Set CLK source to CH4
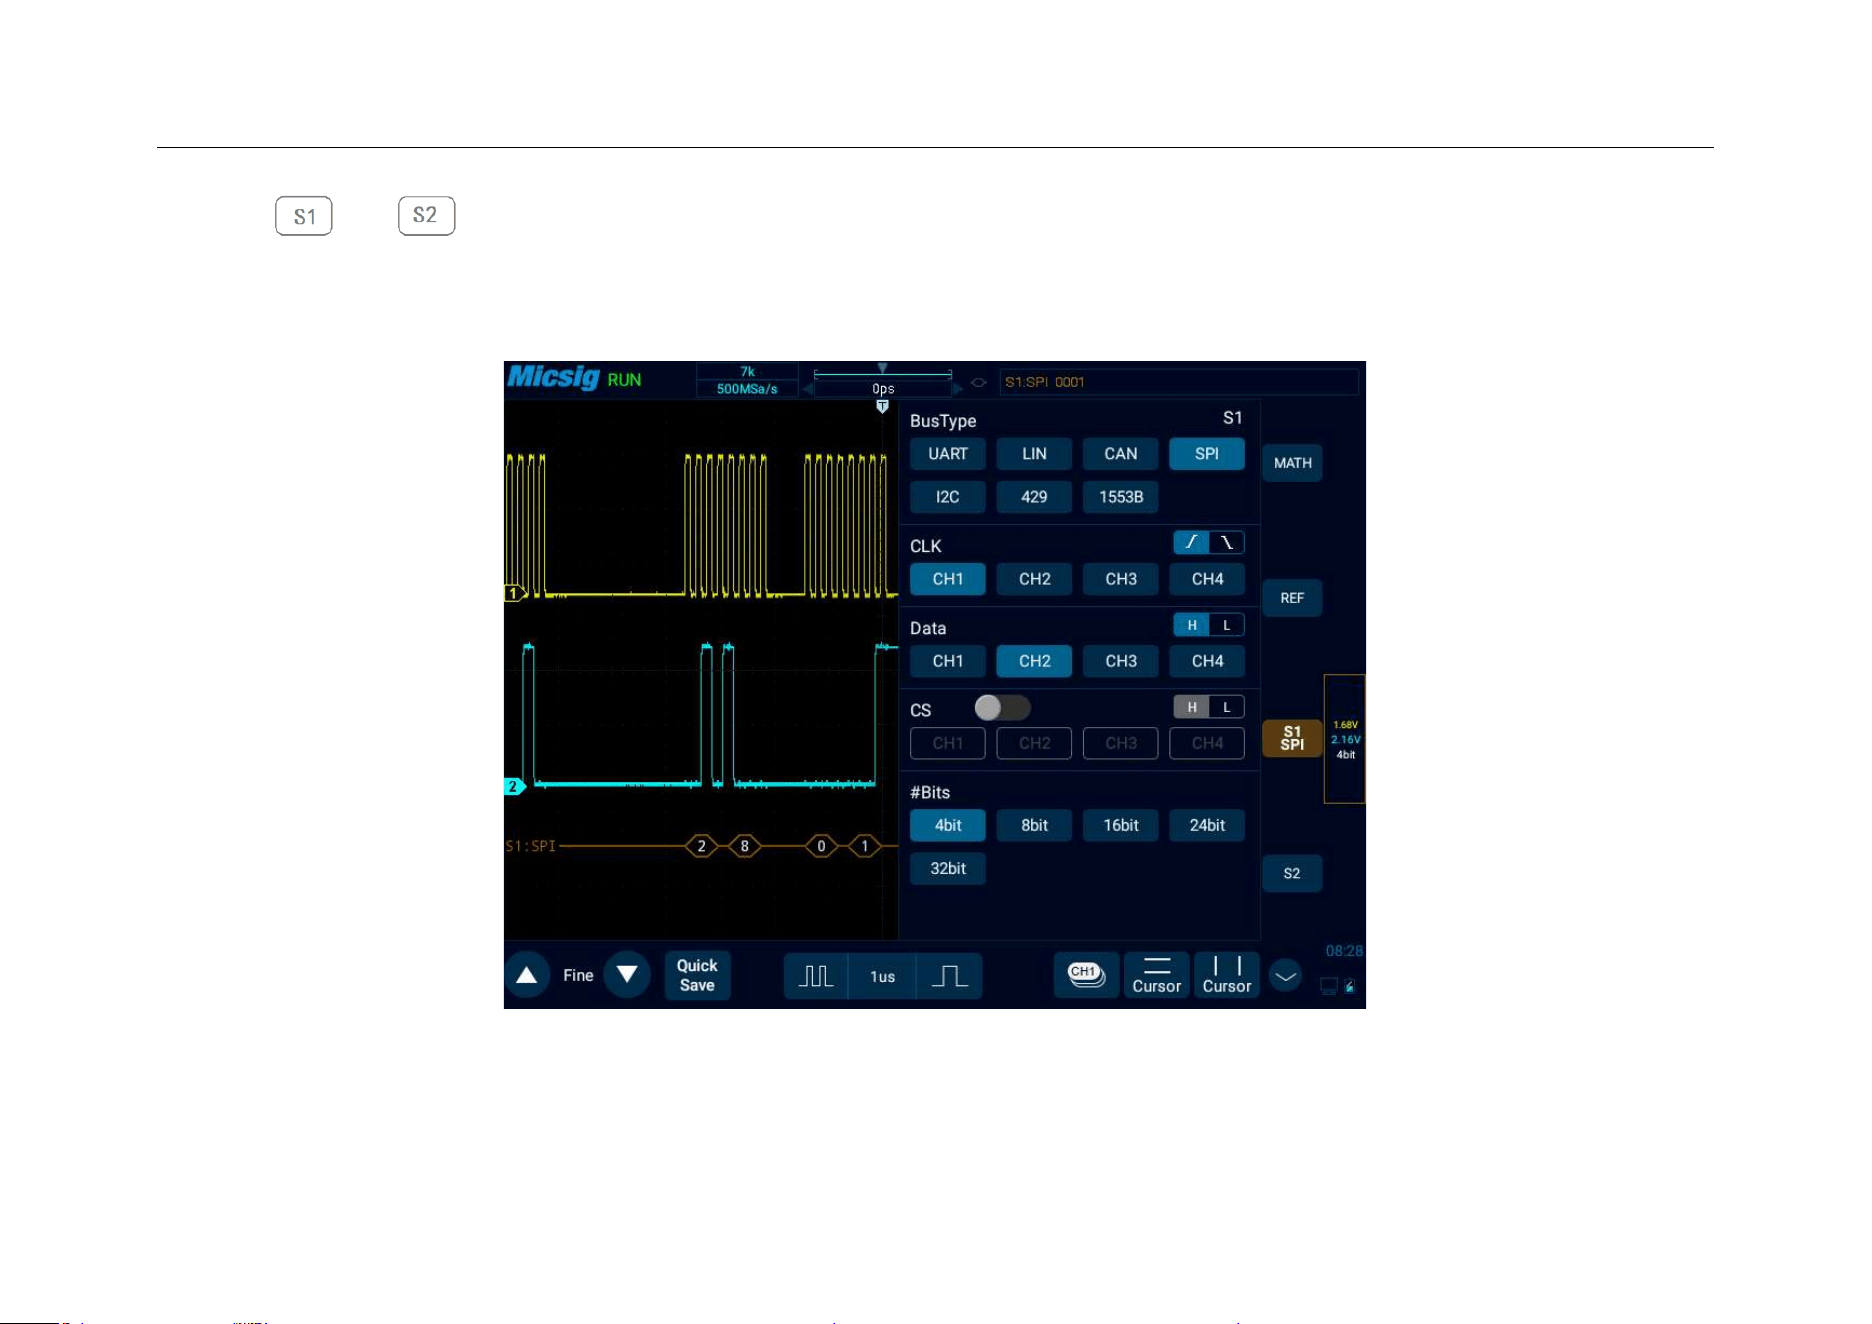 coord(1207,579)
